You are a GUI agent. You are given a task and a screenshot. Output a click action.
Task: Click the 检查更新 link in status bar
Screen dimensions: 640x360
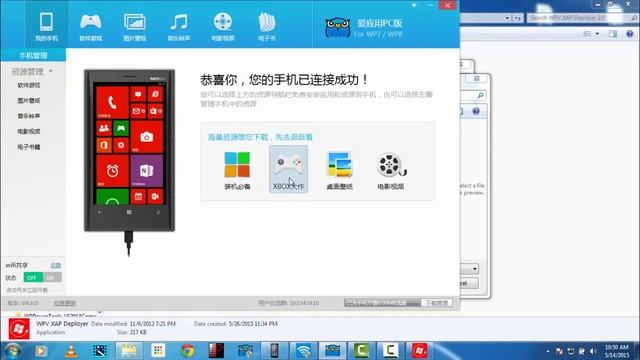tap(65, 303)
